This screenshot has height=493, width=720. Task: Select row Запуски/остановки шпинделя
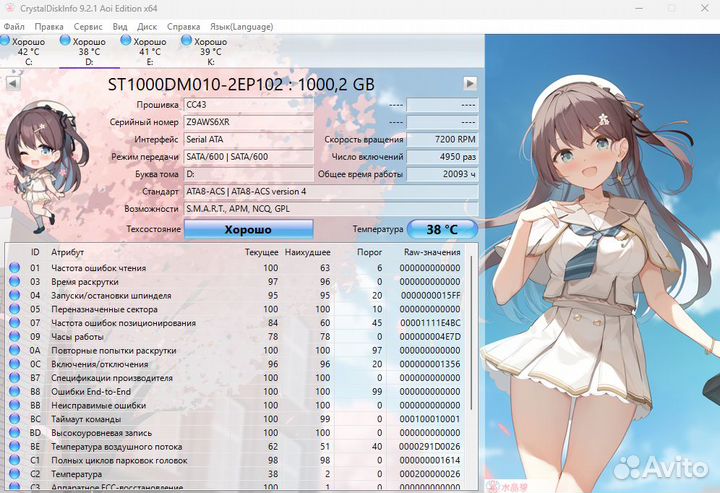coord(236,295)
